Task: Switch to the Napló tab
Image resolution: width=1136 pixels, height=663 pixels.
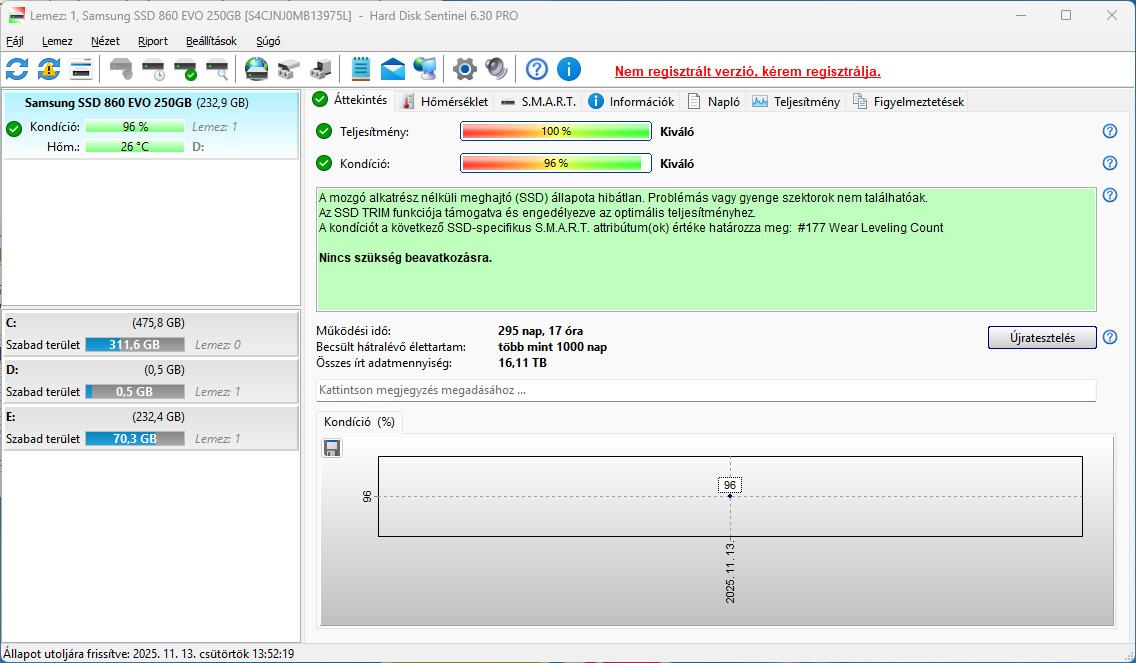Action: [714, 101]
